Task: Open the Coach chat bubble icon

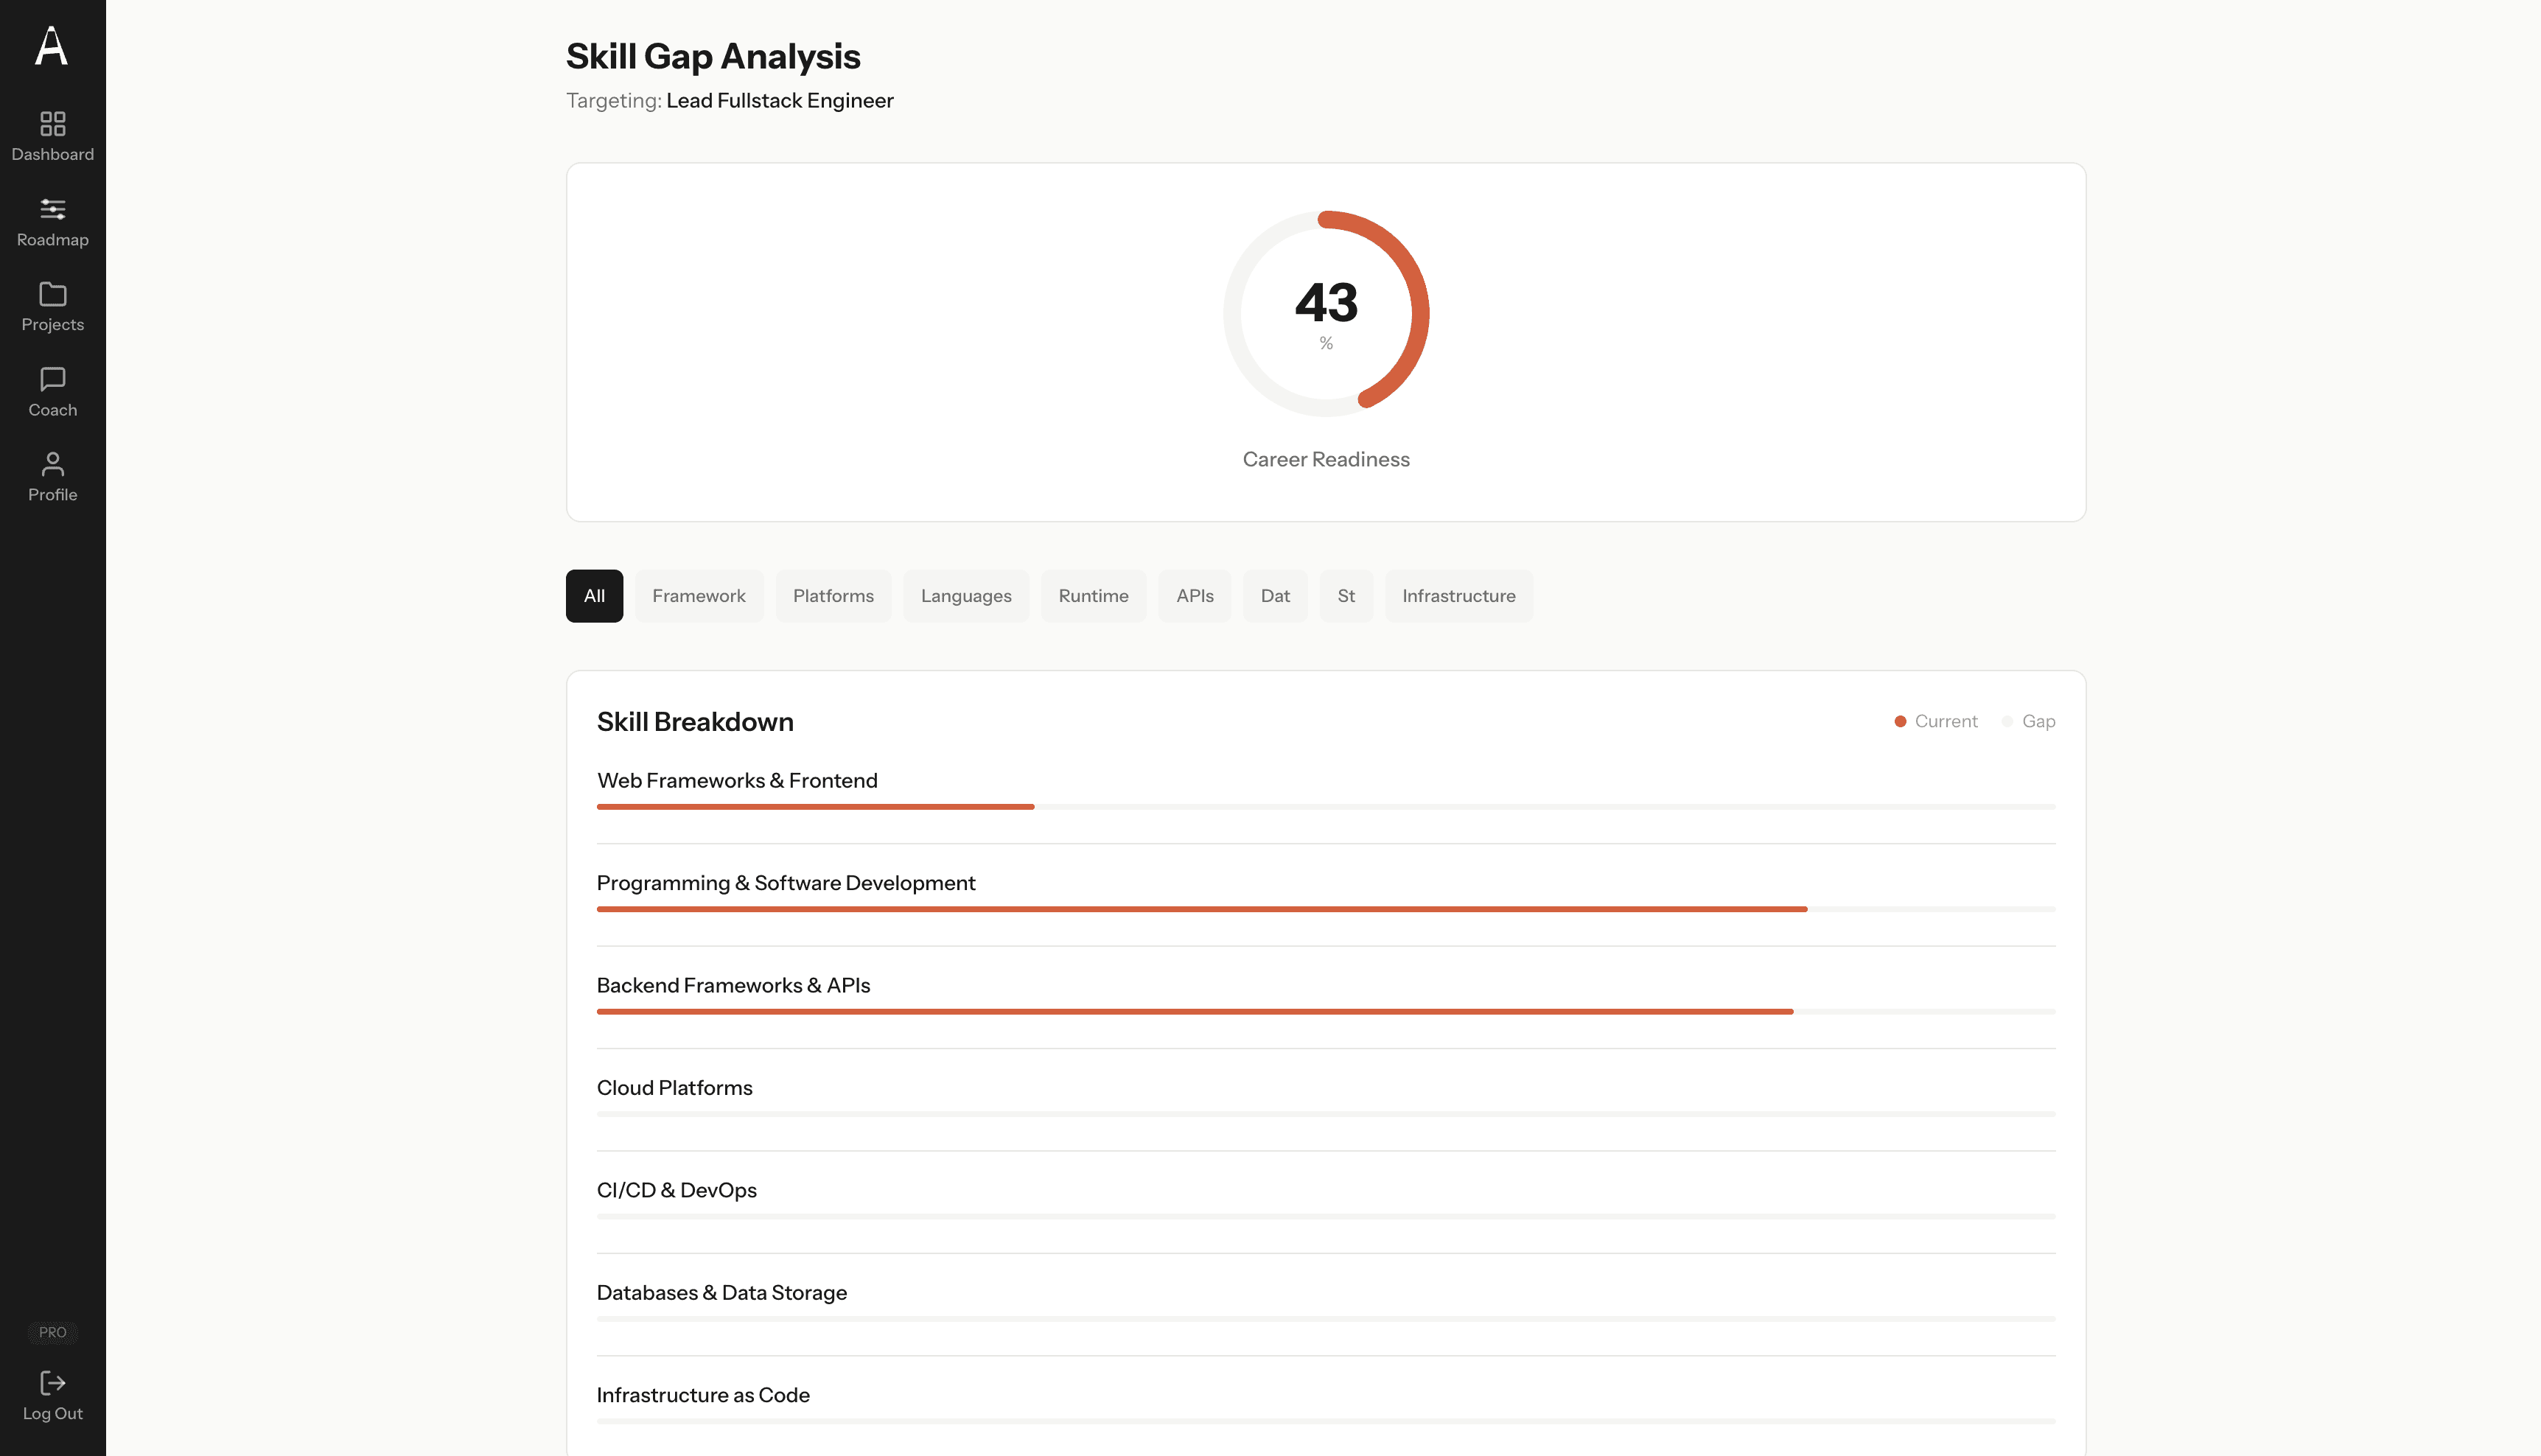Action: click(52, 379)
